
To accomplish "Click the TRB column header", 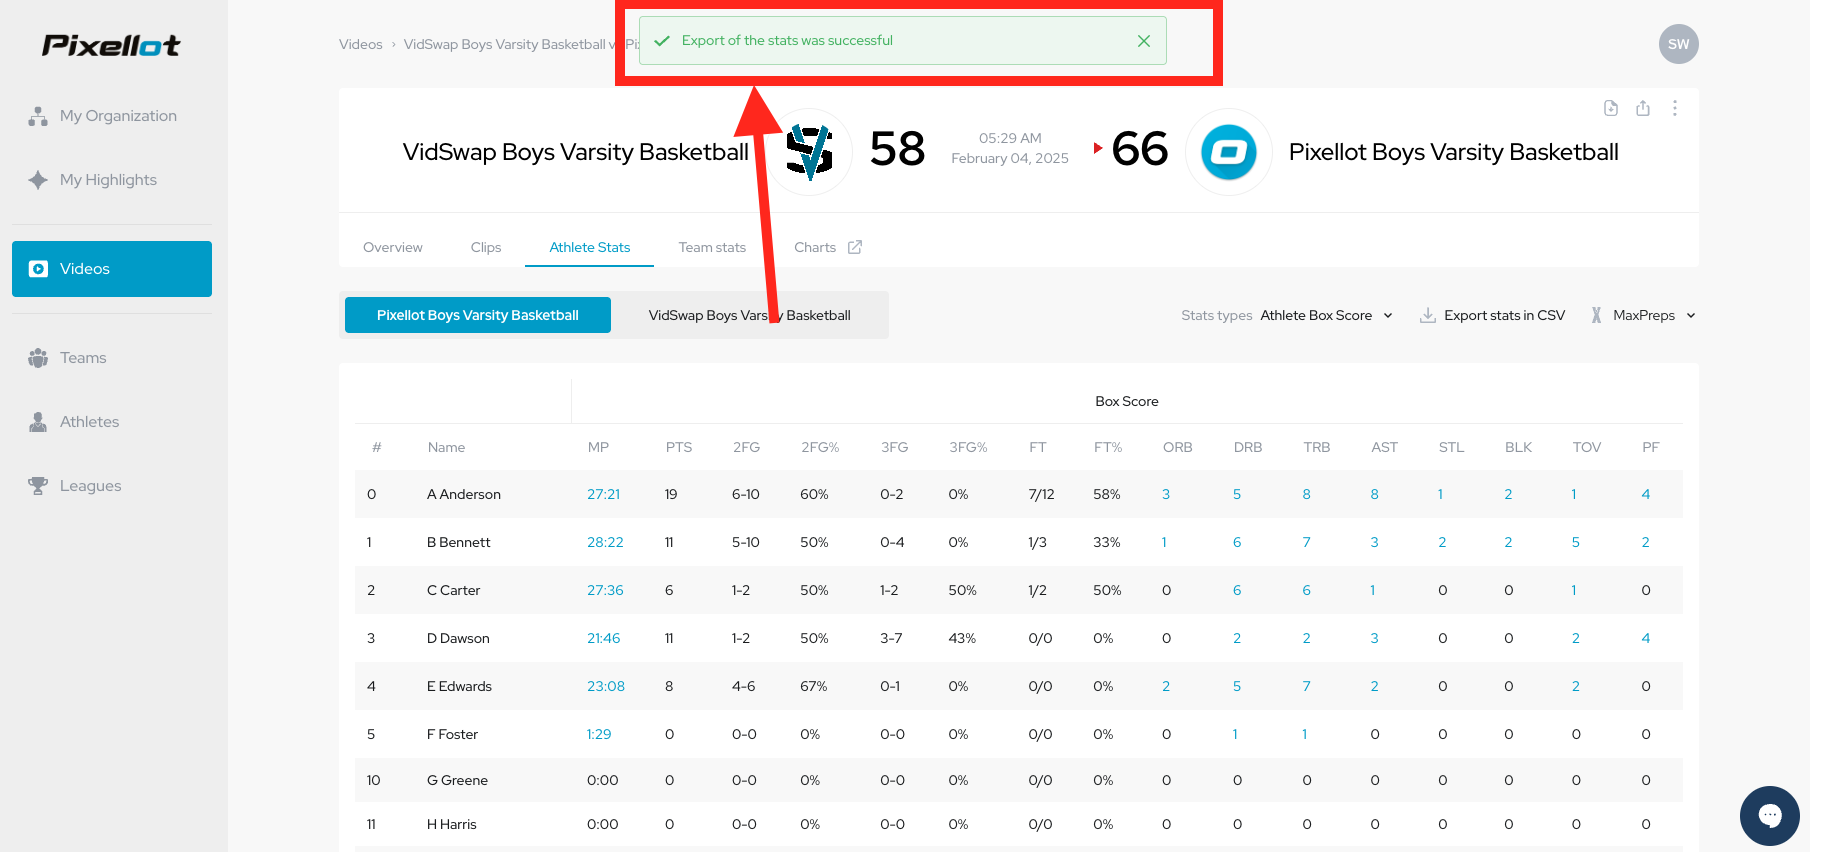I will click(x=1317, y=447).
